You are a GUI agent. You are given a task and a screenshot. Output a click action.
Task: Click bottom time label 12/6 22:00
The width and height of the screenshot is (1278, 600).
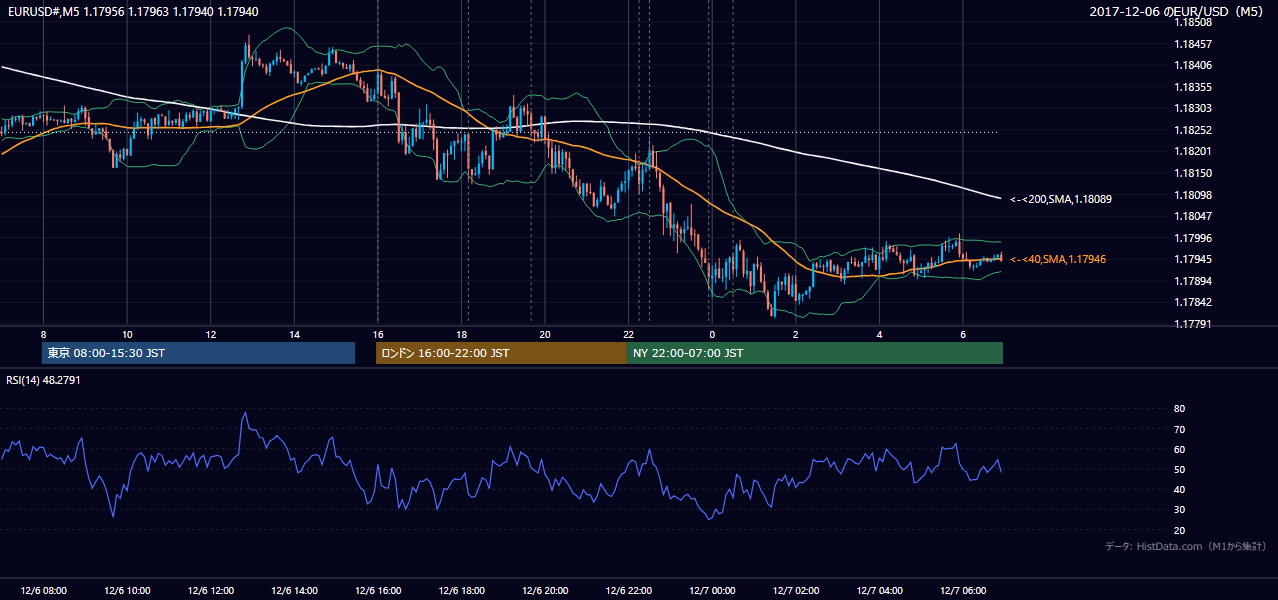629,590
